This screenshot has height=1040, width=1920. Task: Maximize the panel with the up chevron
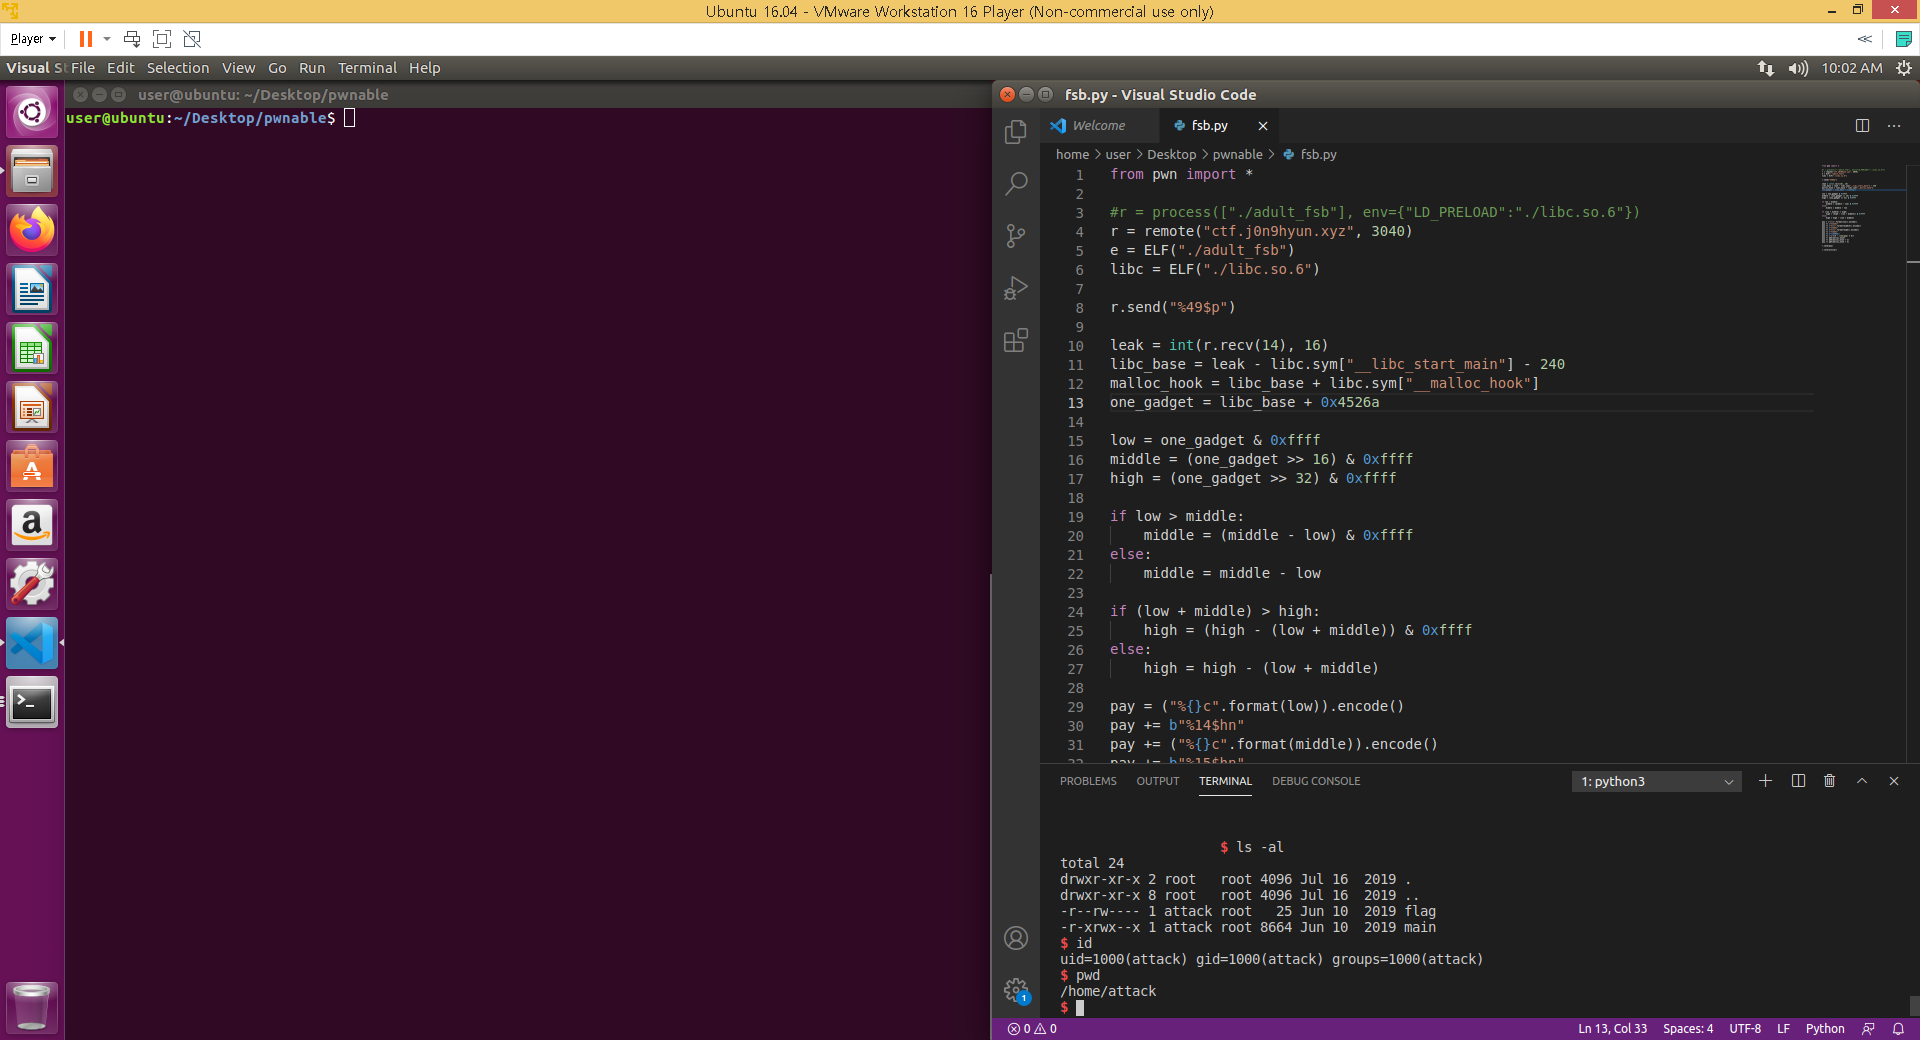pos(1862,781)
